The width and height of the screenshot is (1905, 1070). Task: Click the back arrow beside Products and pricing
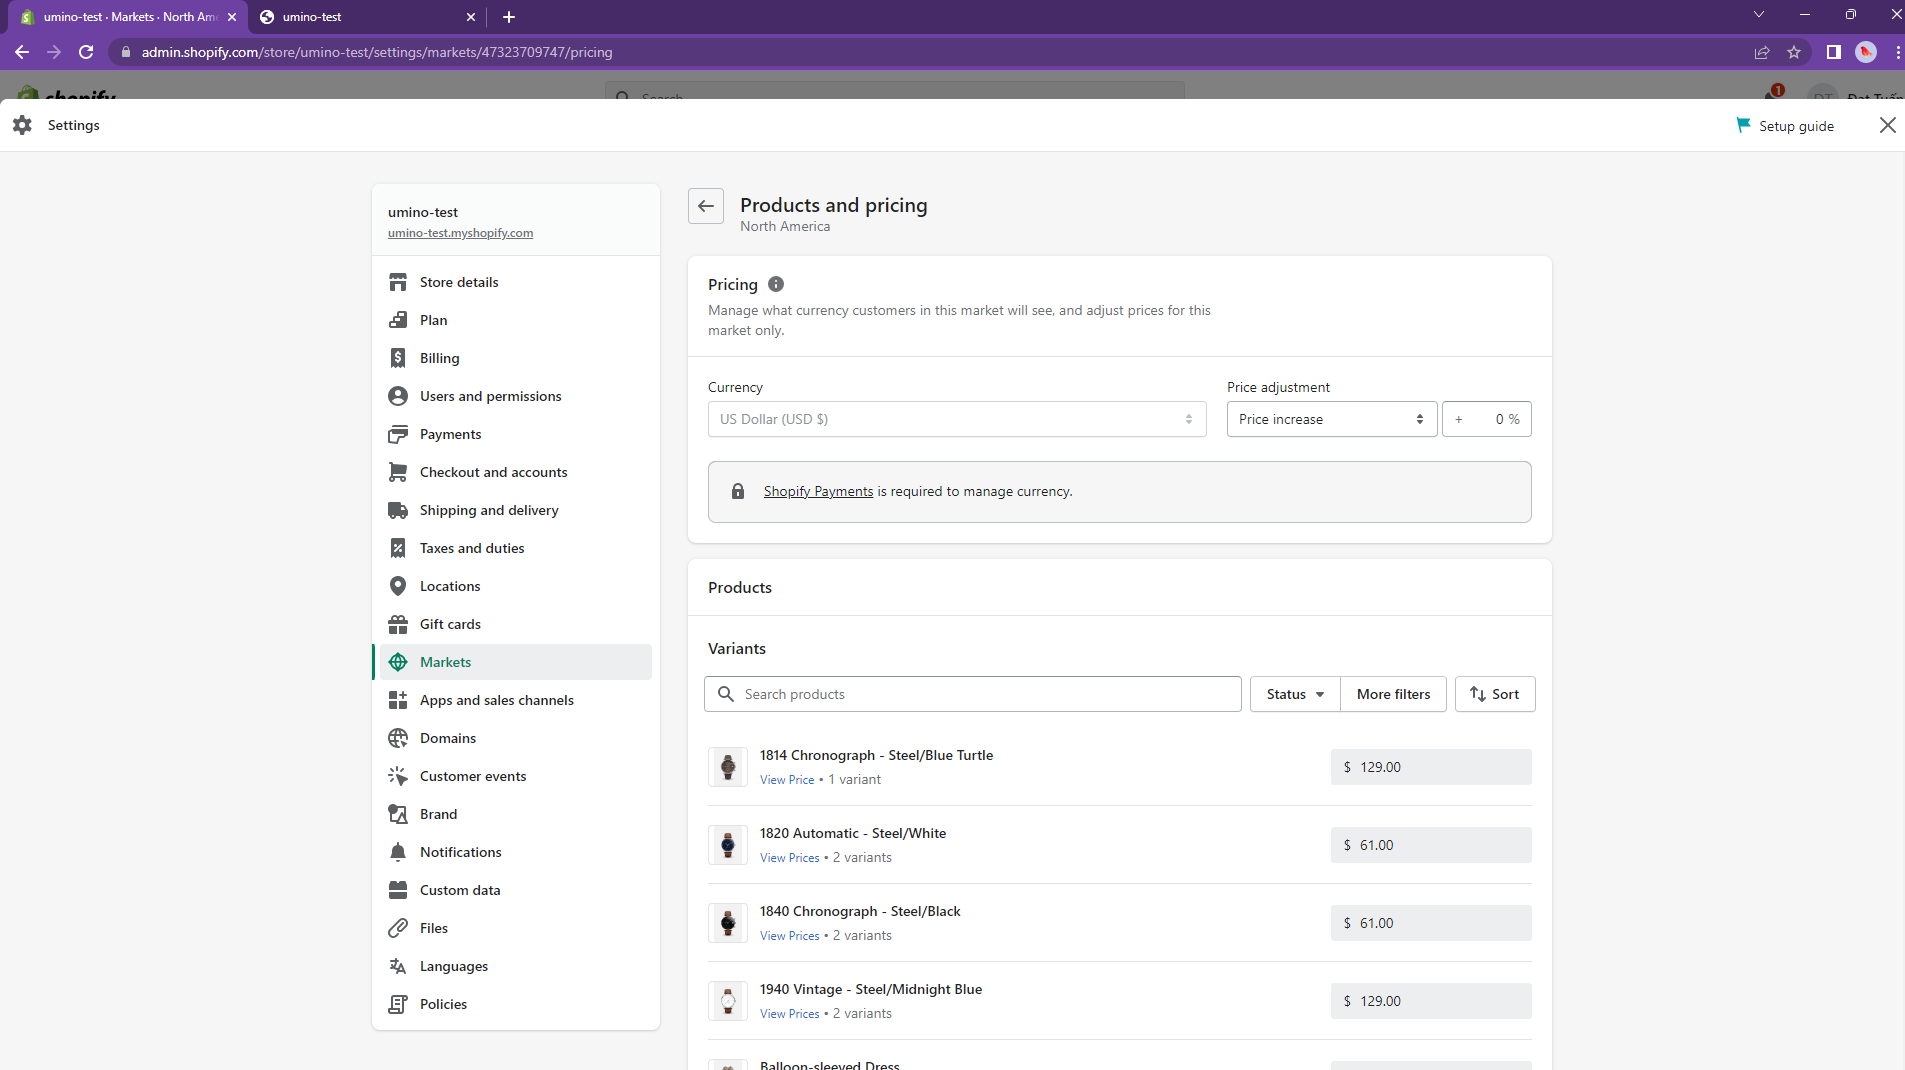(x=705, y=206)
